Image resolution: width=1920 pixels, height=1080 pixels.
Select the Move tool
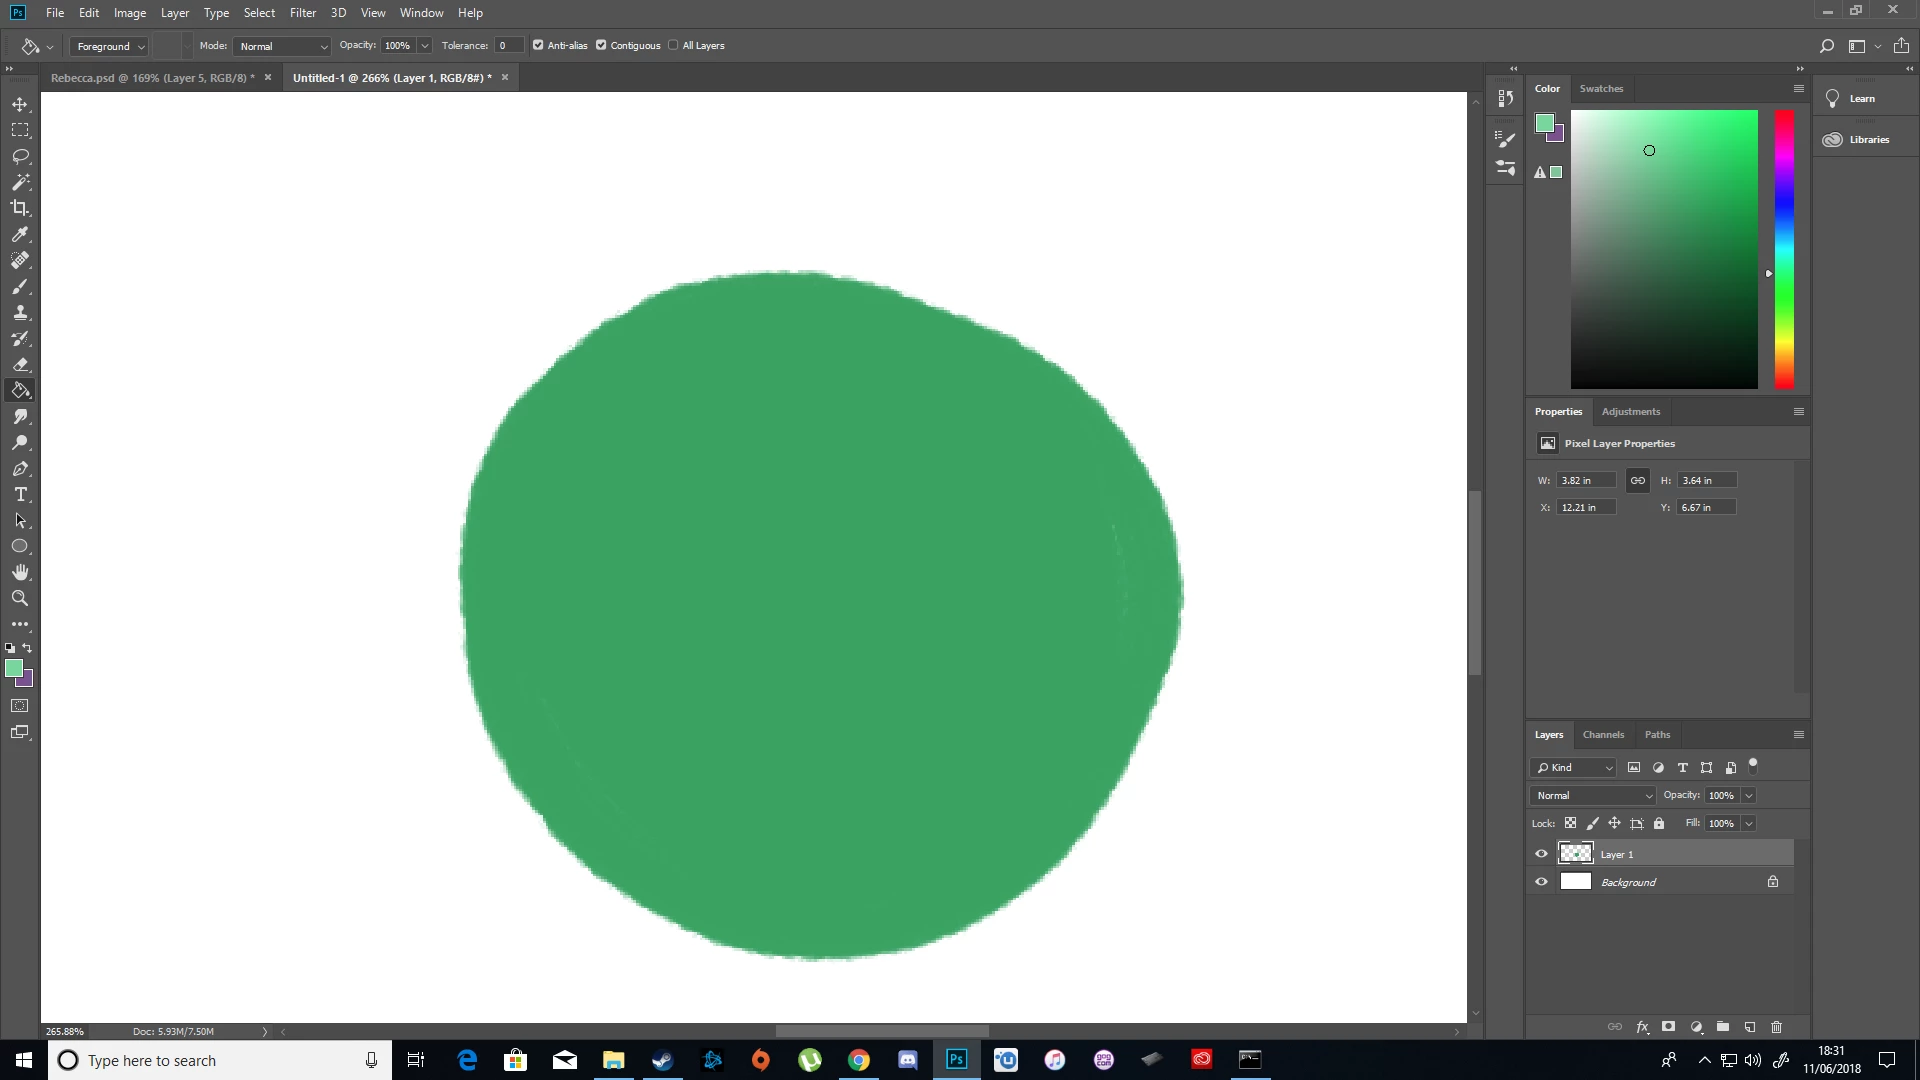click(x=20, y=104)
